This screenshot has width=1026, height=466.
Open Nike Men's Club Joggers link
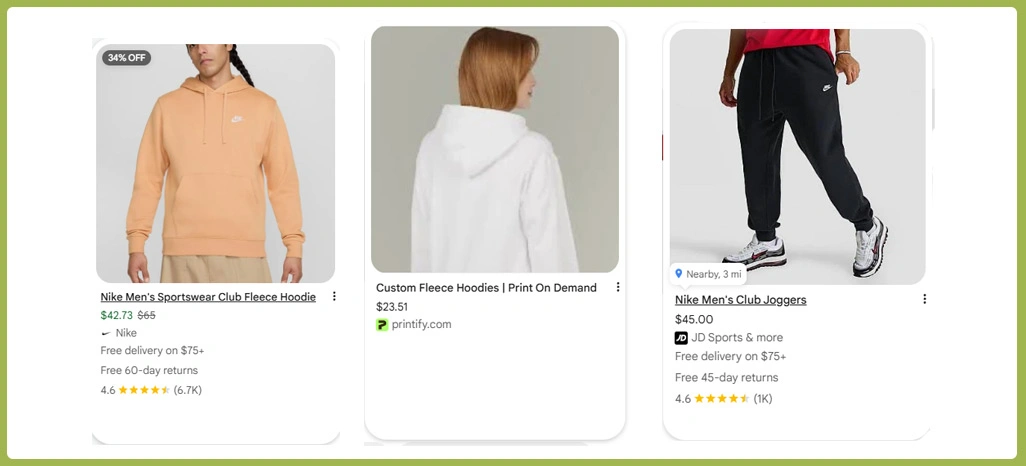click(x=740, y=300)
